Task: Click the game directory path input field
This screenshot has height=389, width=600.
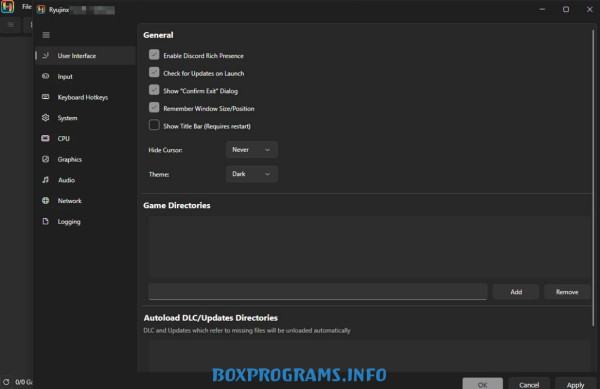Action: pyautogui.click(x=318, y=291)
